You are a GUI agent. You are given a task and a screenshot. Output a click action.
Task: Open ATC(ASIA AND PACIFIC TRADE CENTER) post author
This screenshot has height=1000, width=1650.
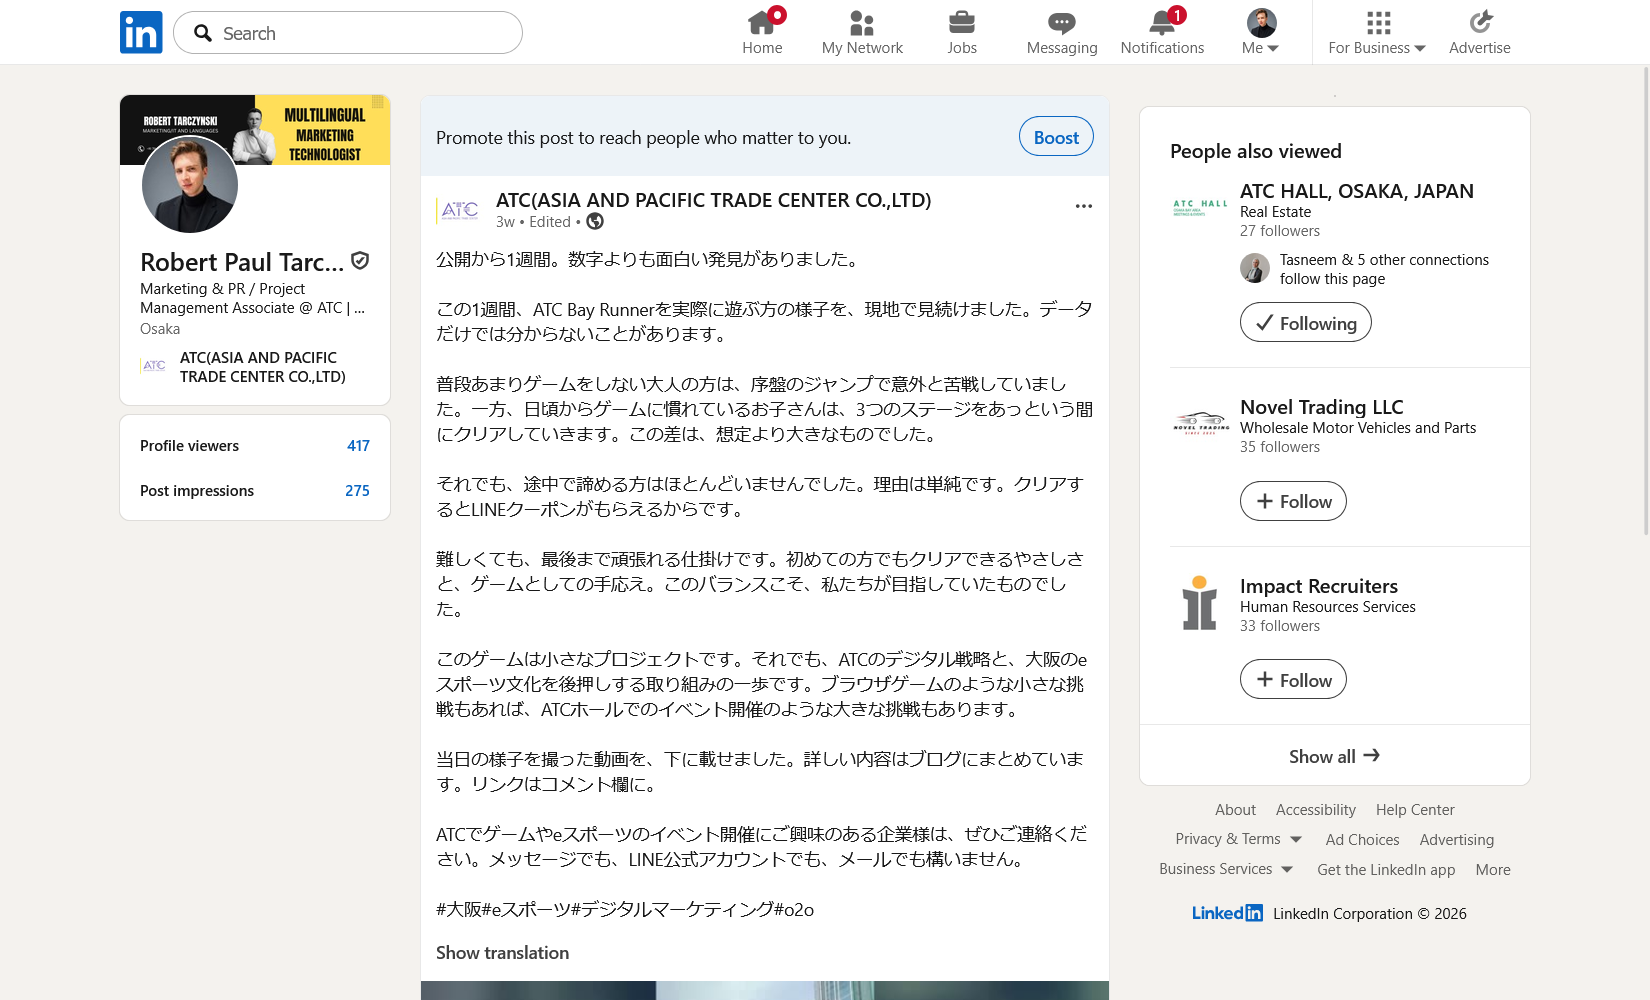(713, 200)
